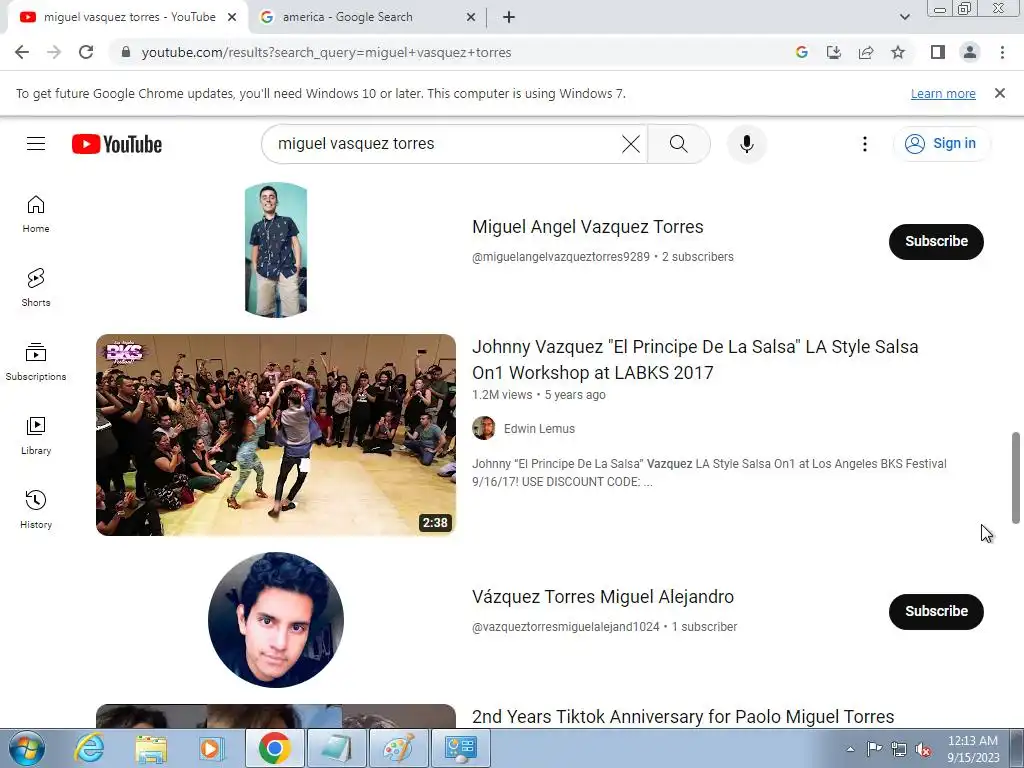This screenshot has height=768, width=1024.
Task: Click the magnifier search button
Action: (679, 144)
